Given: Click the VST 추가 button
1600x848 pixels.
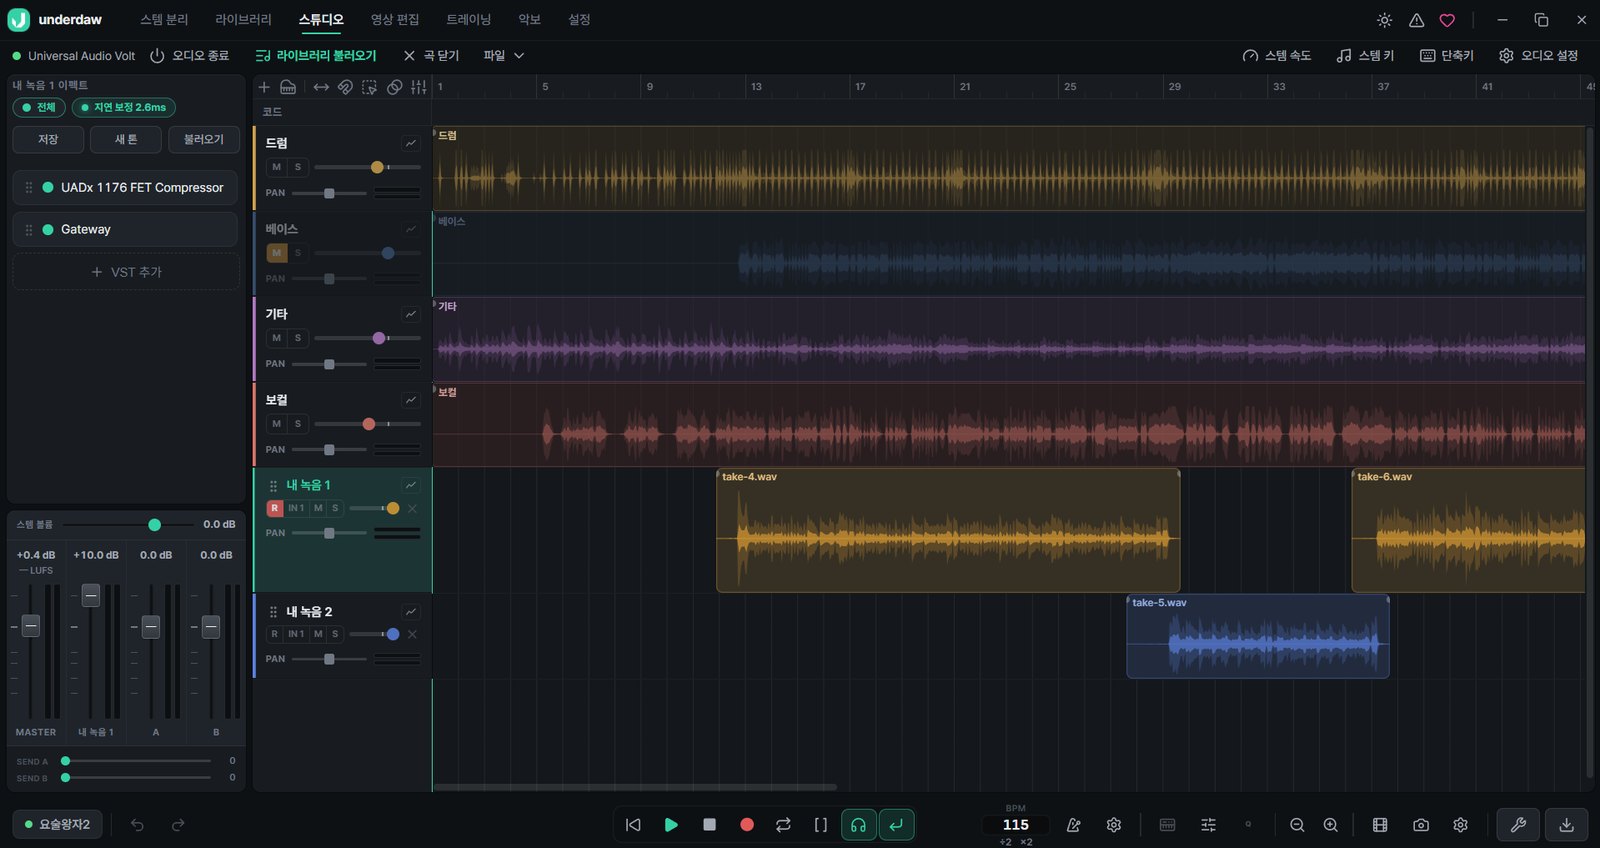Looking at the screenshot, I should (x=126, y=272).
